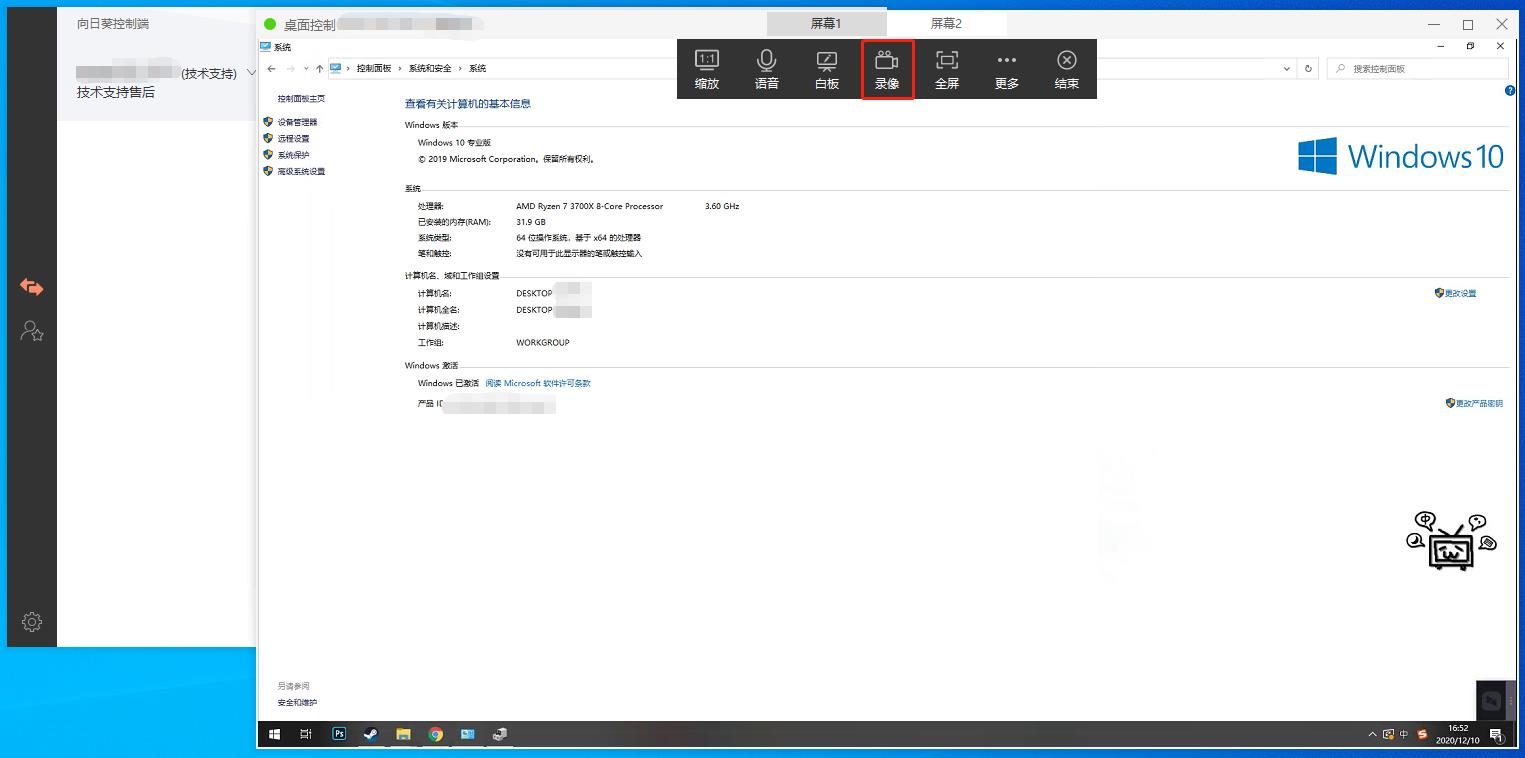Viewport: 1525px width, 758px height.
Task: Click the 中 input method indicator
Action: click(1404, 735)
